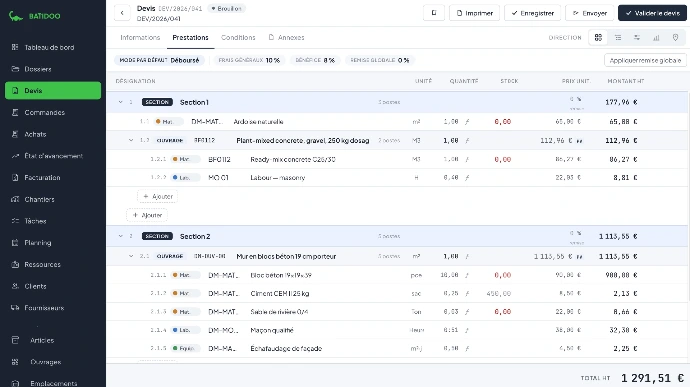The width and height of the screenshot is (690, 387).
Task: Open Facturation in the sidebar
Action: pos(42,177)
